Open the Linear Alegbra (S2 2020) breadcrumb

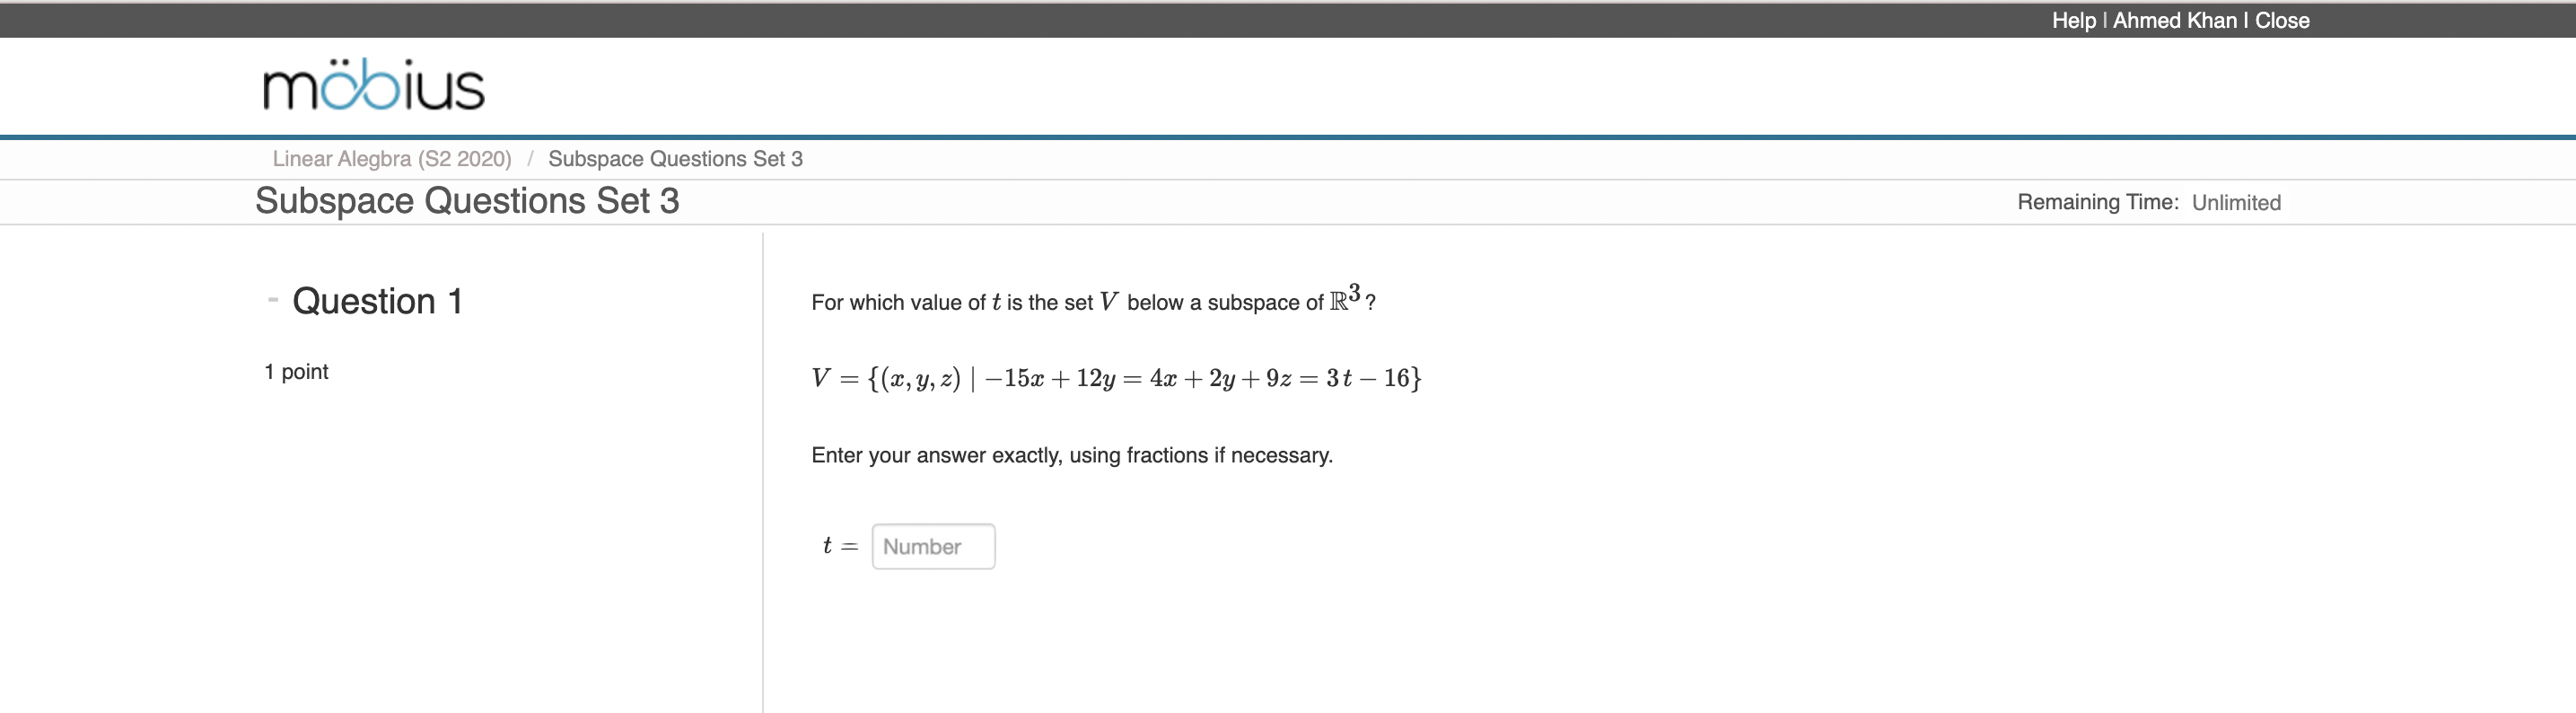391,158
